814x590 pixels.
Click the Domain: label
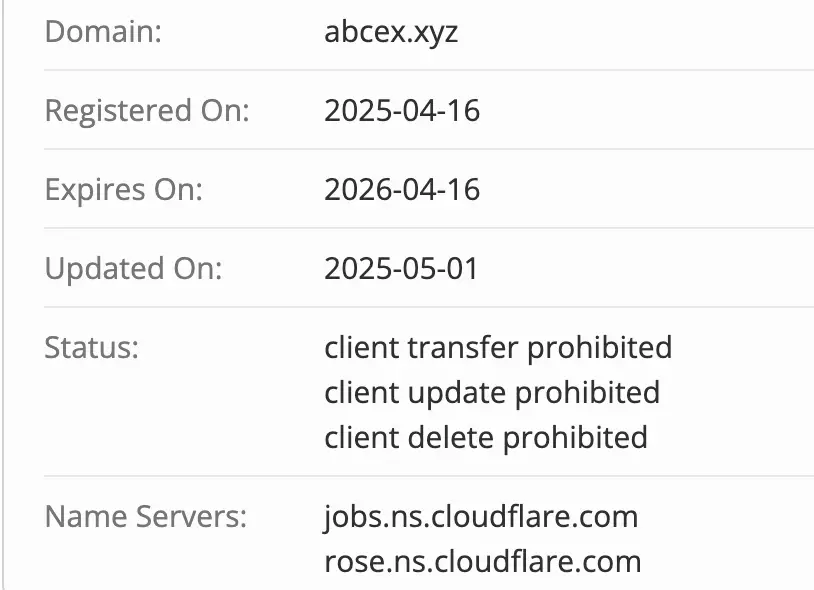click(103, 32)
